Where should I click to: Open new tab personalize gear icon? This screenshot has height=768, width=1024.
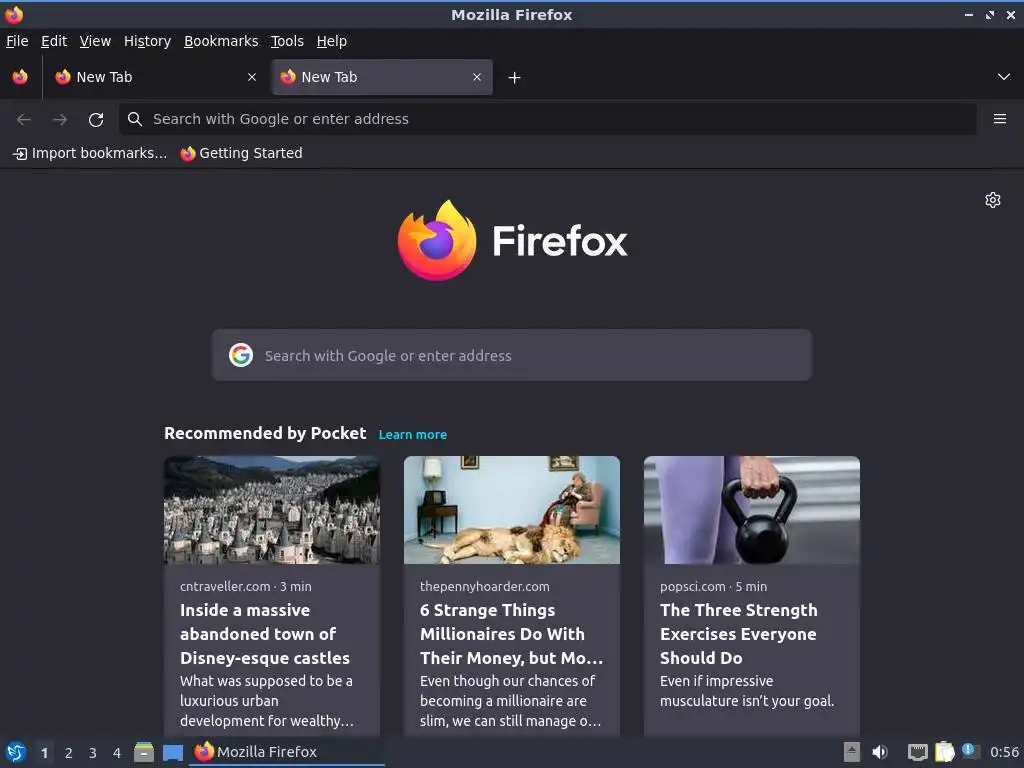pos(993,200)
